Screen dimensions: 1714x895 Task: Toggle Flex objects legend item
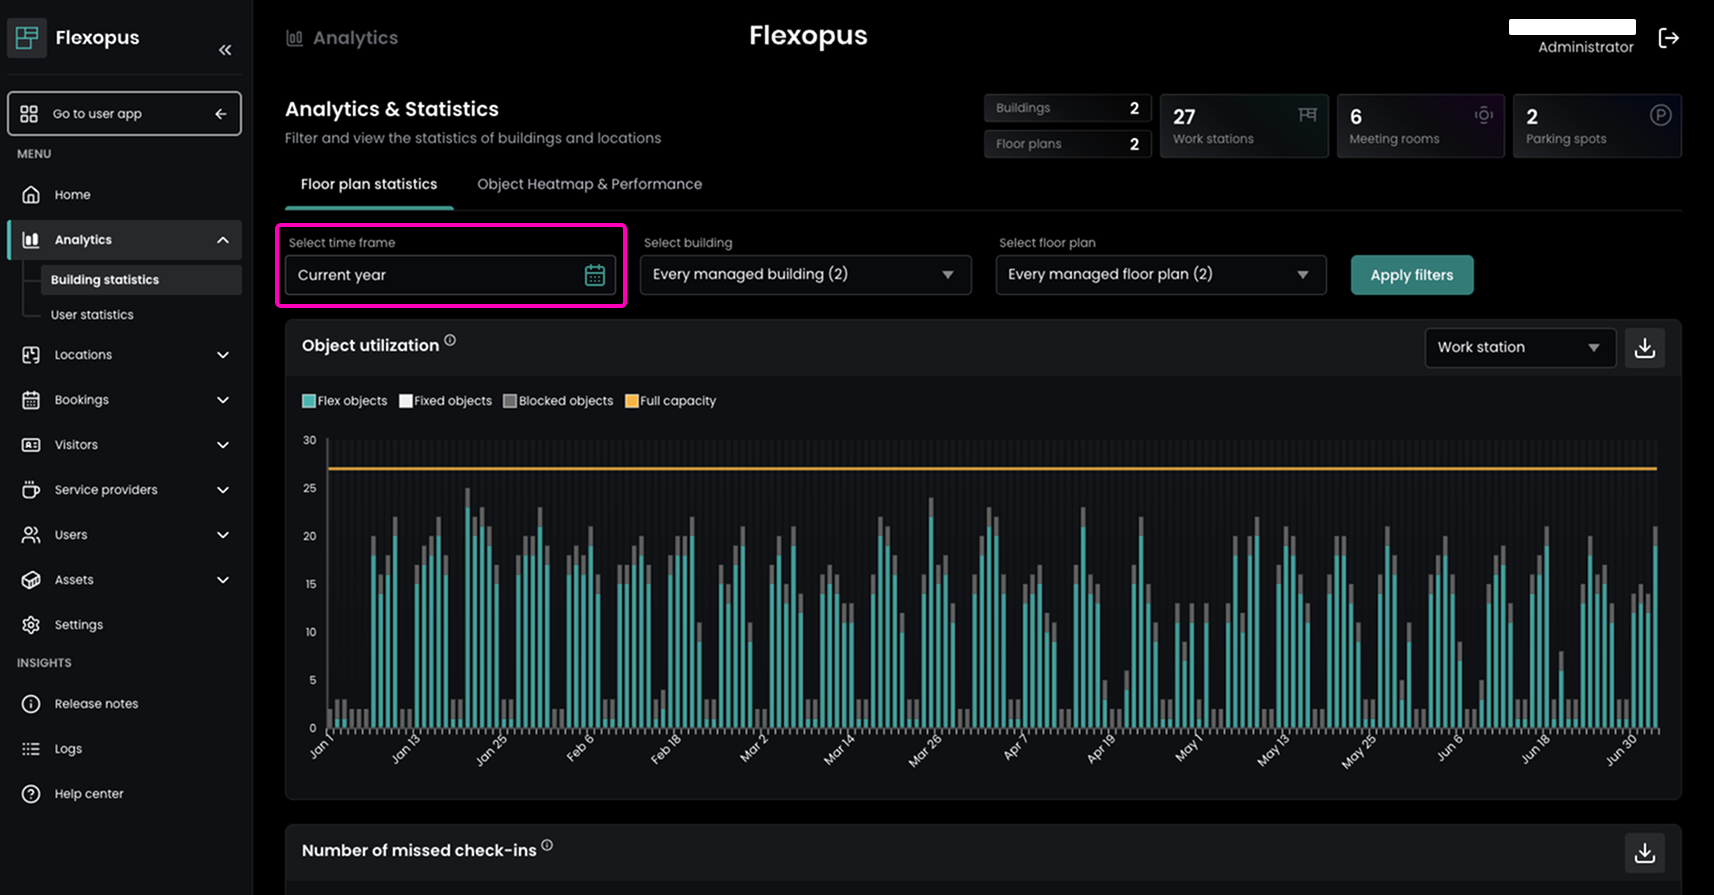[x=344, y=401]
